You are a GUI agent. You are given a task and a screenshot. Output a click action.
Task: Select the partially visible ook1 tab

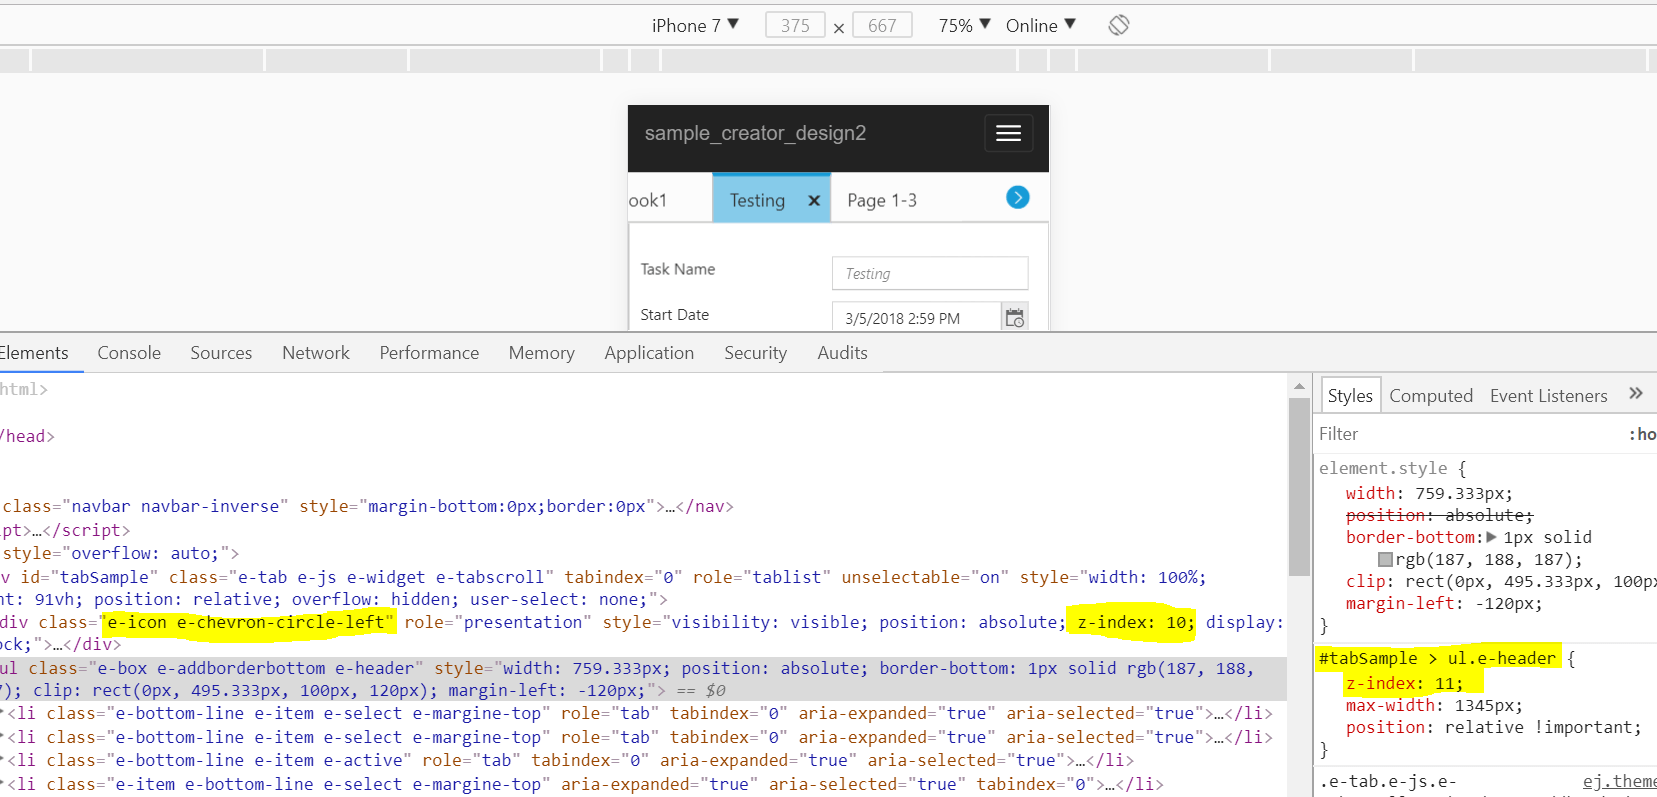tap(648, 200)
